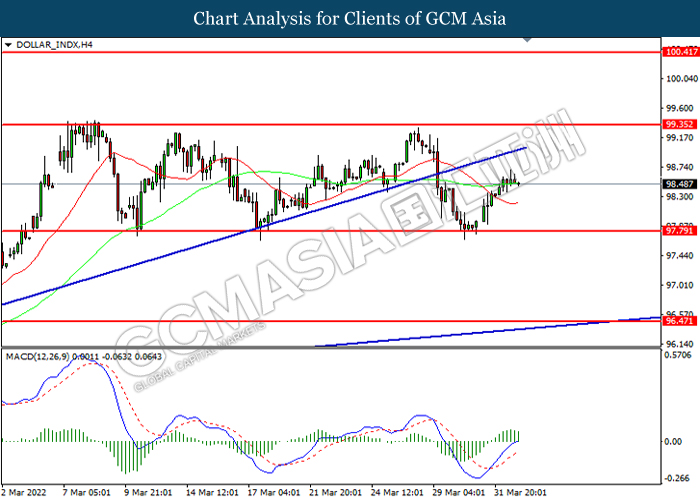Click the -0.266 MACD scale value
Screen dimensions: 700x500
coord(679,478)
